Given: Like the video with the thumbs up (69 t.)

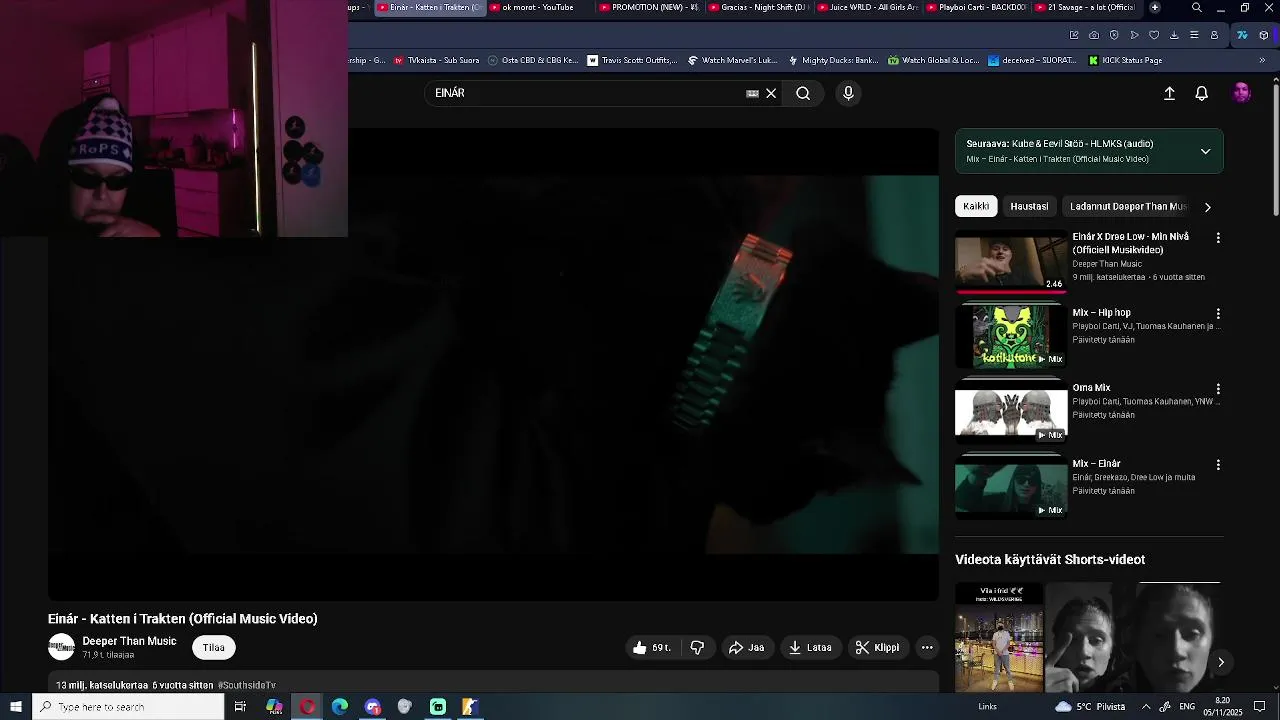Looking at the screenshot, I should click(651, 647).
